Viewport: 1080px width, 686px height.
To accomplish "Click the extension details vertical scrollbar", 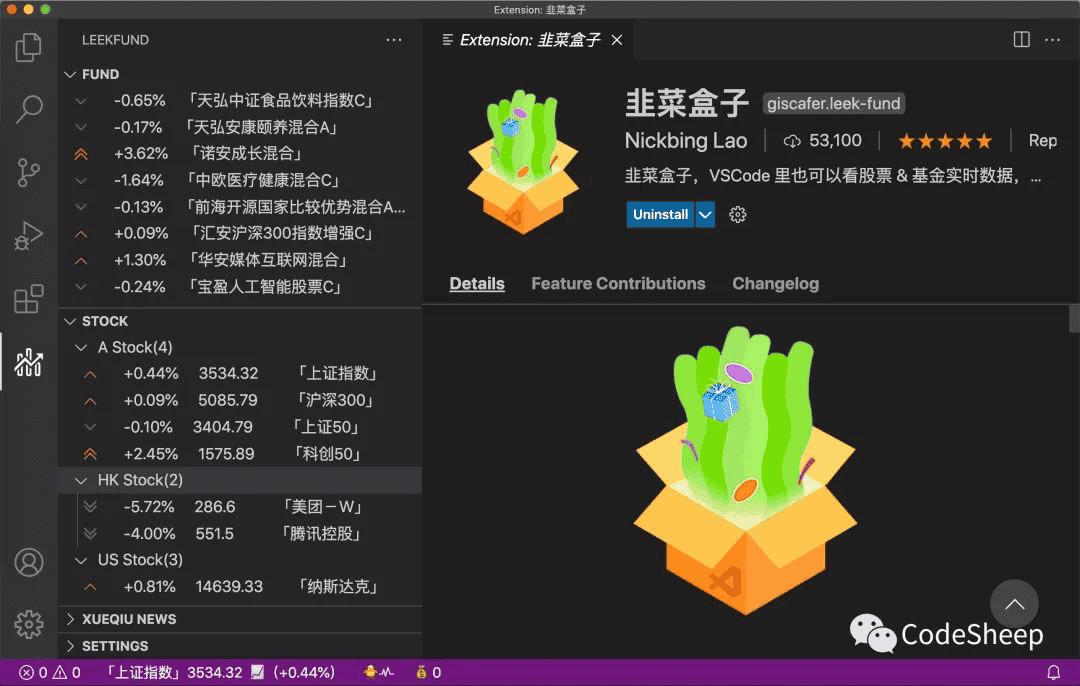I will [1074, 319].
